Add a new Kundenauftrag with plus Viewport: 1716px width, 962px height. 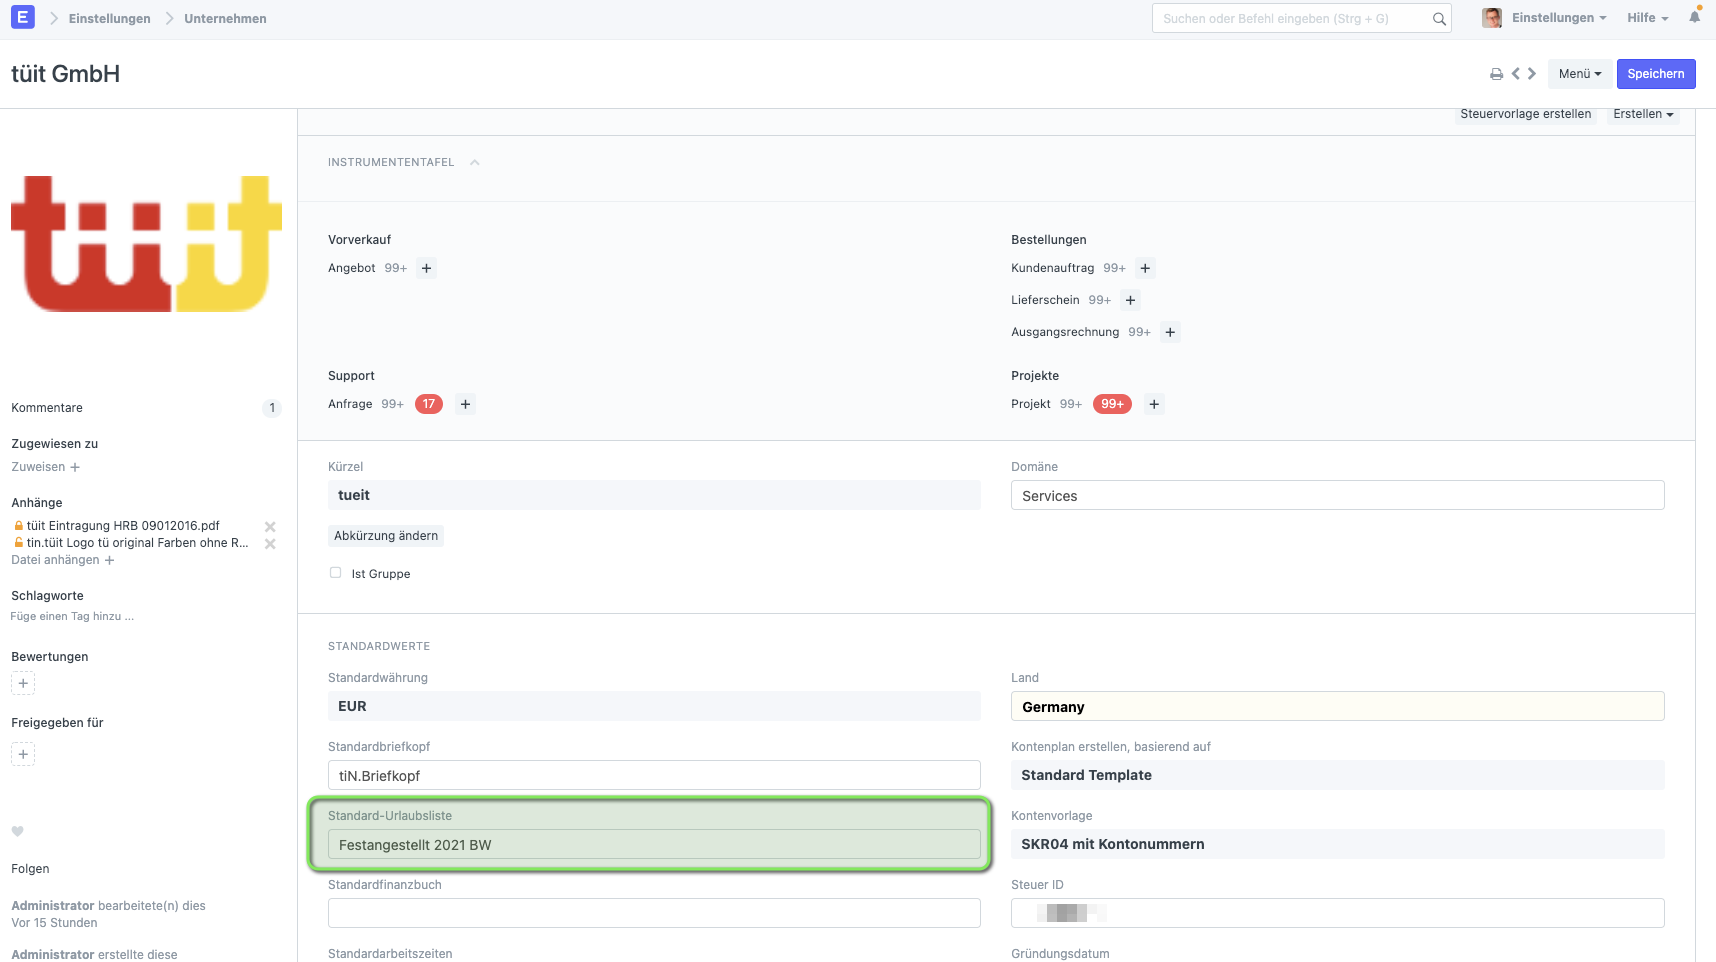pyautogui.click(x=1146, y=268)
